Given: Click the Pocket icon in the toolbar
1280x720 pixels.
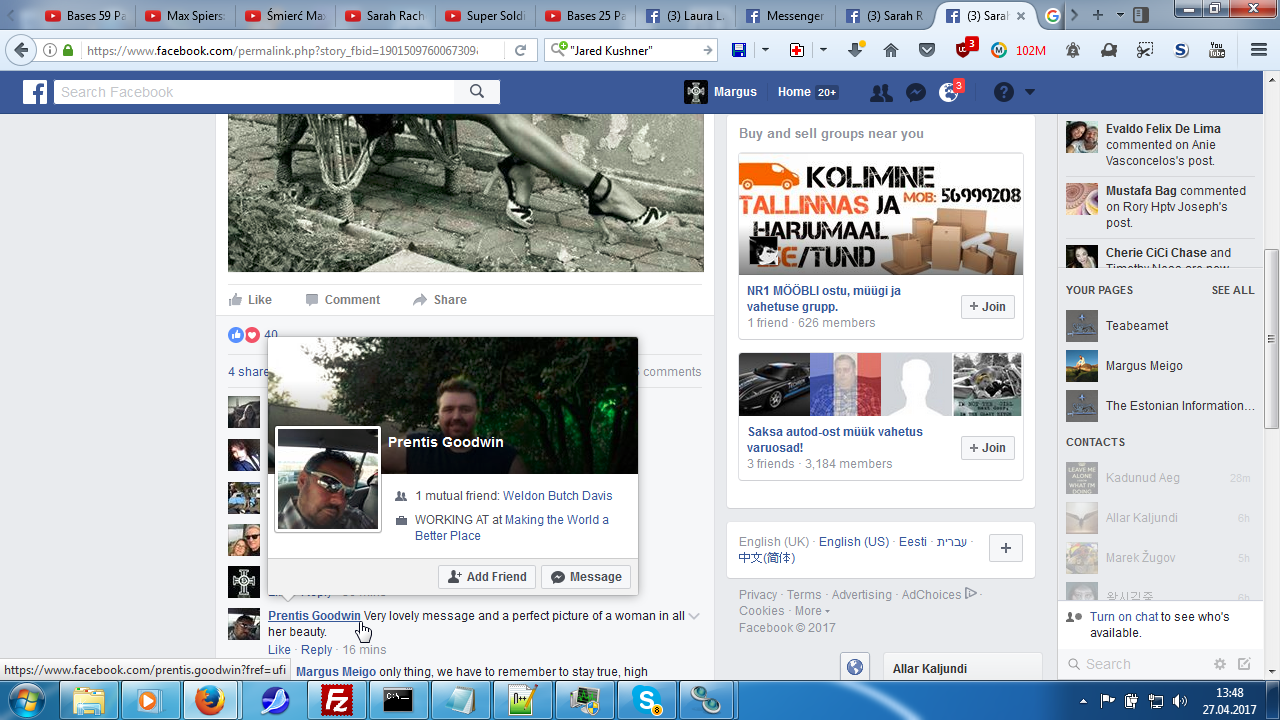Looking at the screenshot, I should pos(927,50).
